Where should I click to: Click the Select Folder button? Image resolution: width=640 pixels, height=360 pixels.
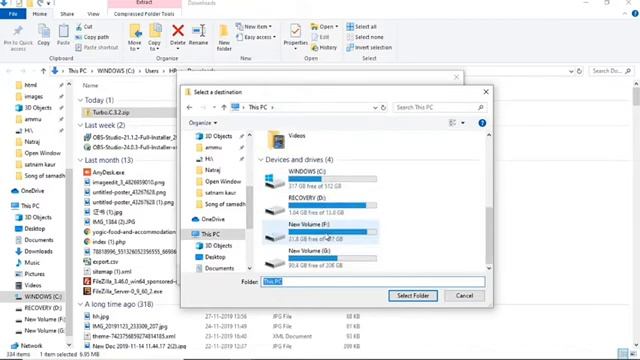pyautogui.click(x=413, y=296)
